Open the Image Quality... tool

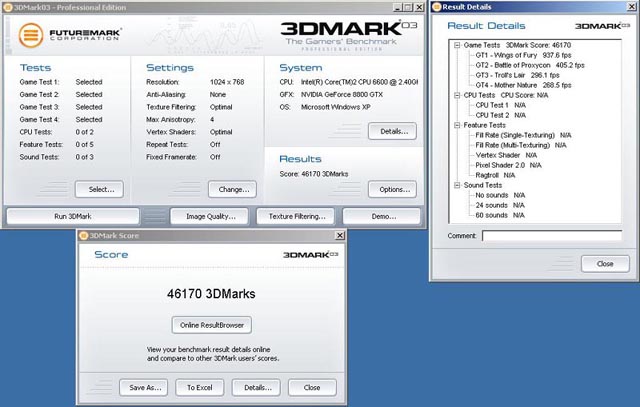pyautogui.click(x=209, y=216)
